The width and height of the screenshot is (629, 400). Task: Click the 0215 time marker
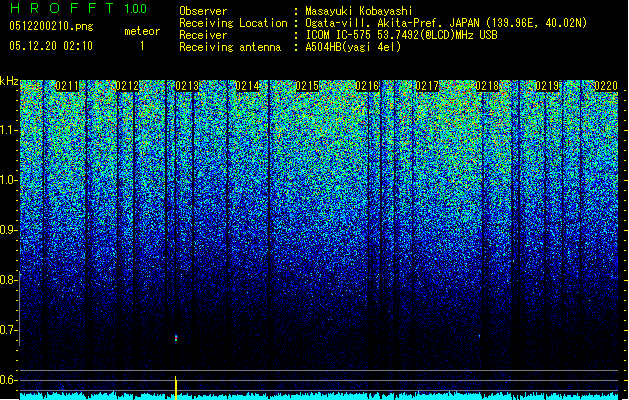click(x=307, y=86)
